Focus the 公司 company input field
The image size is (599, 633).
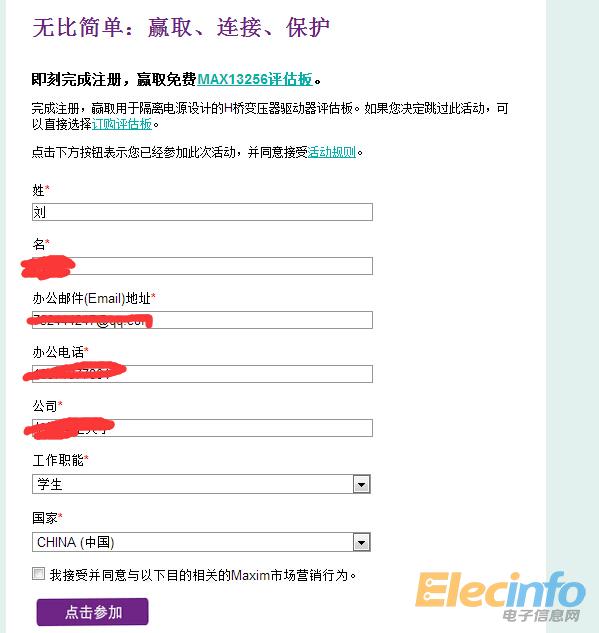click(x=202, y=428)
